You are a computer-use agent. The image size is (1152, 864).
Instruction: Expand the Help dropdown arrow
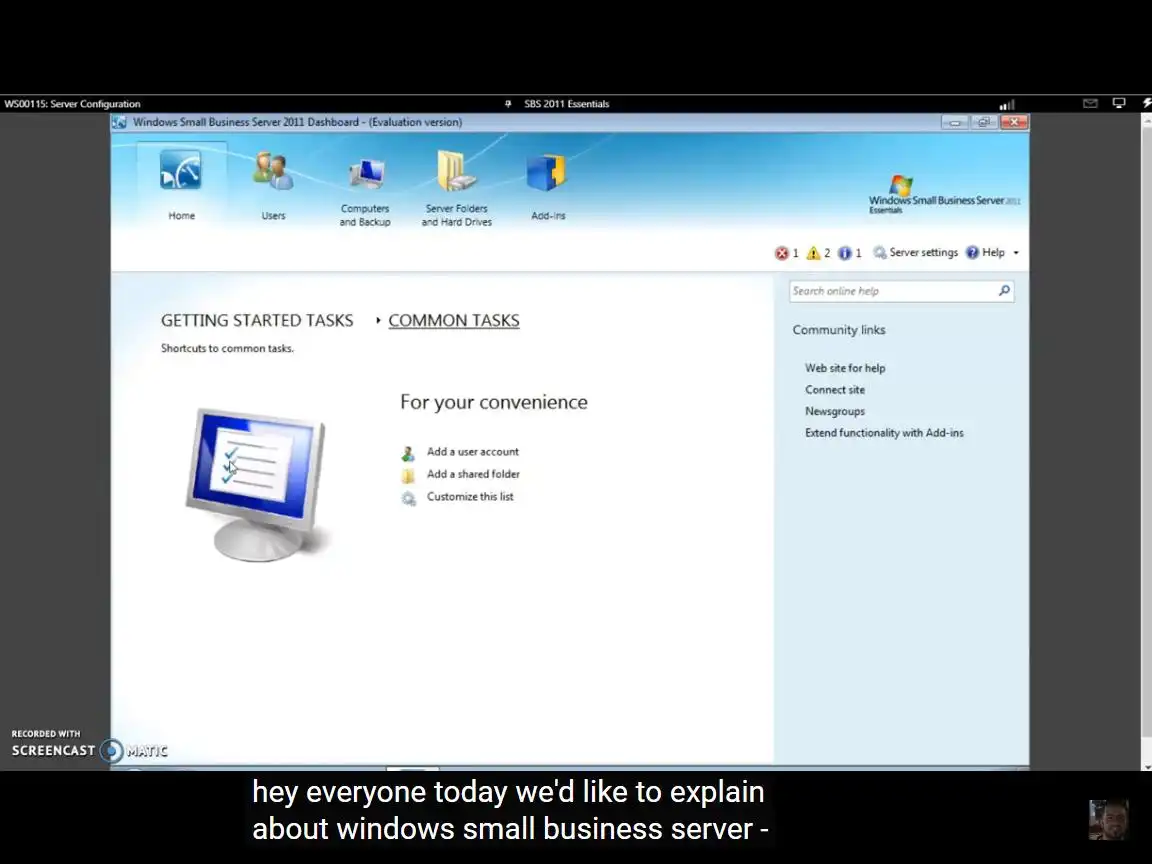point(1016,253)
